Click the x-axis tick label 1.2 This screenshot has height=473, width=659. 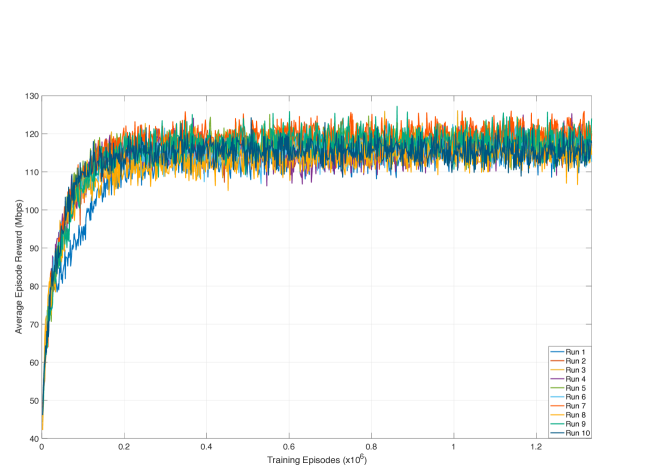pyautogui.click(x=536, y=447)
